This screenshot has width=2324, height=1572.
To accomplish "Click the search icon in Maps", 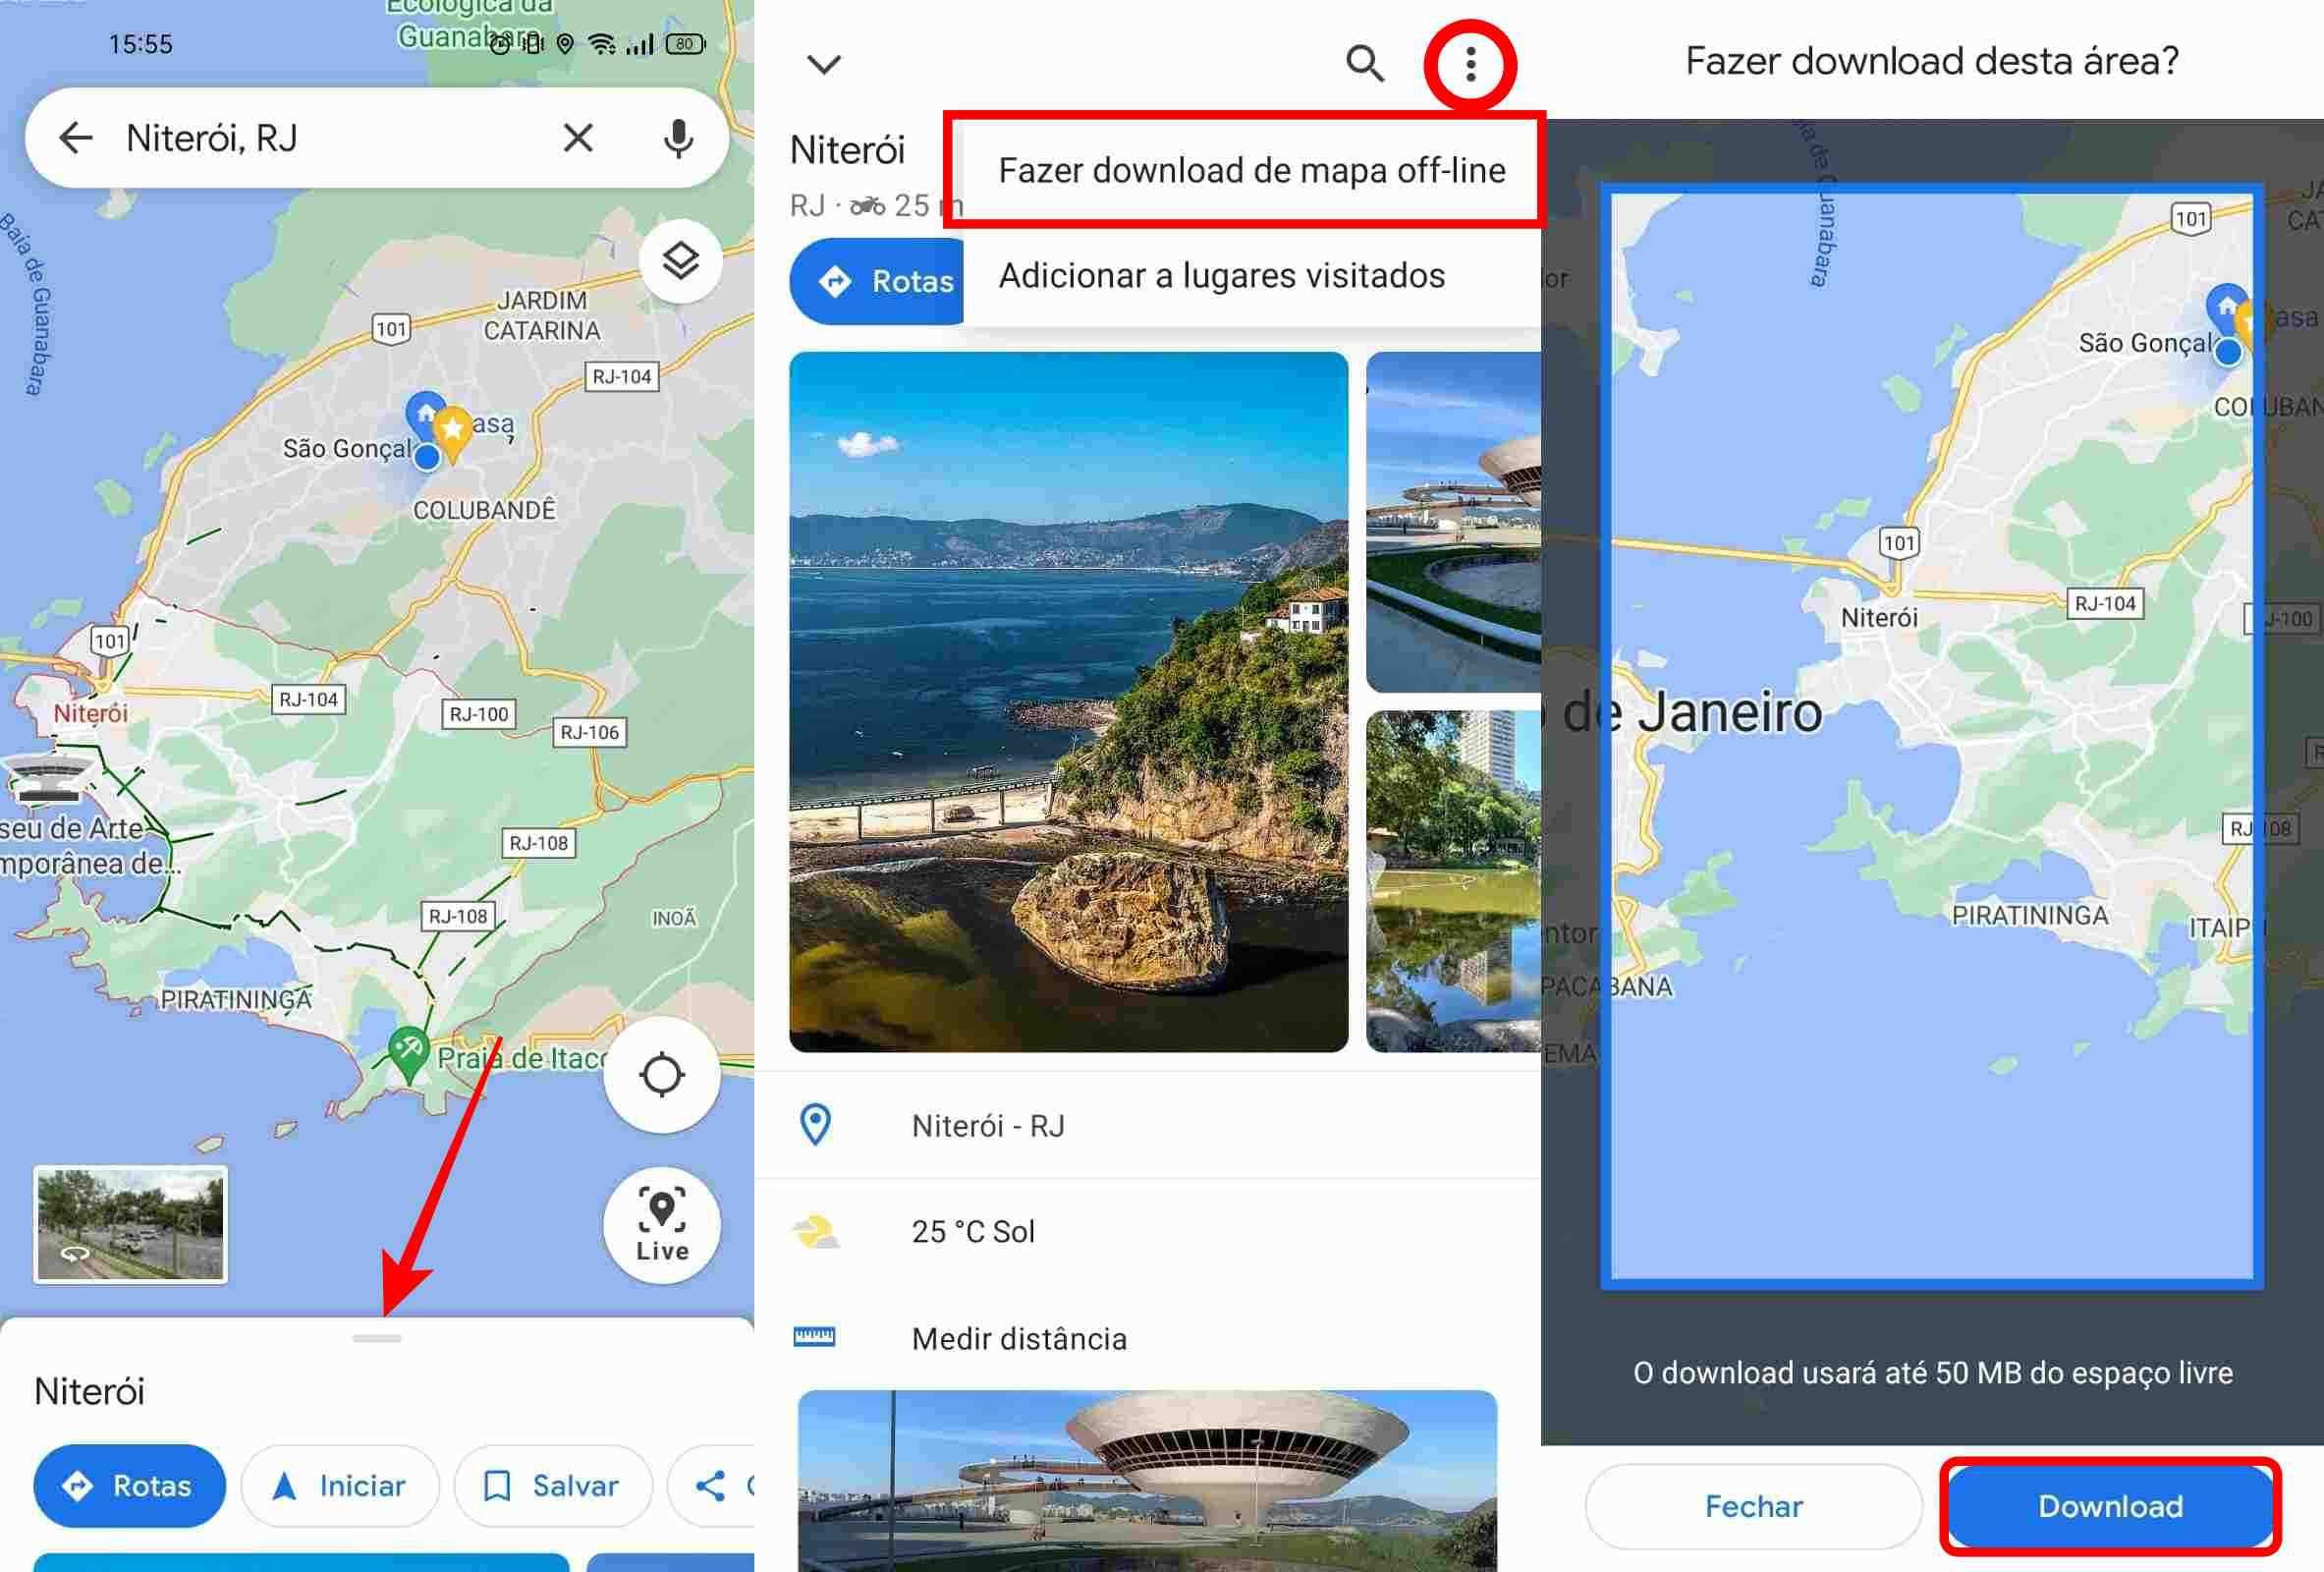I will [x=1366, y=61].
